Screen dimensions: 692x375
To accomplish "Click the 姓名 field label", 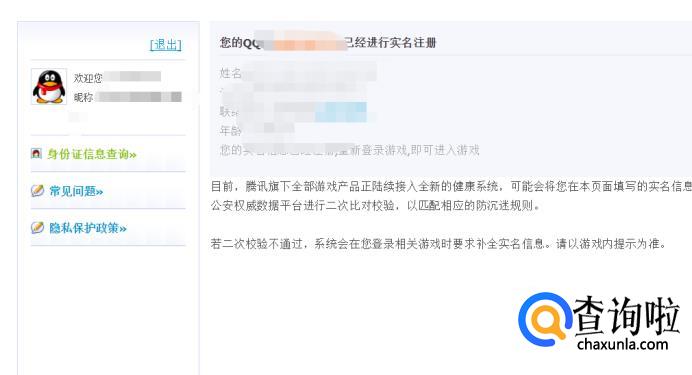I will pyautogui.click(x=230, y=73).
